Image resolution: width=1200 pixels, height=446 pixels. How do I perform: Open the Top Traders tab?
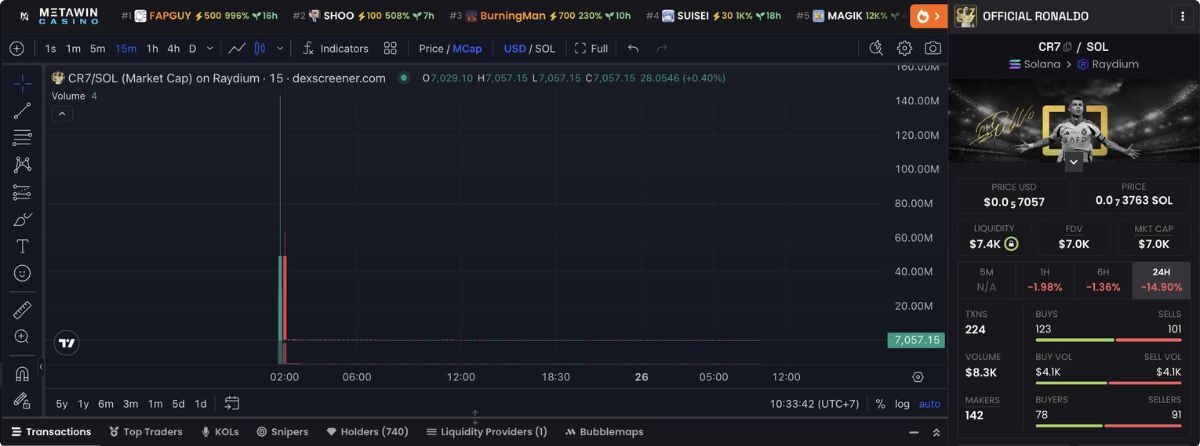point(146,432)
